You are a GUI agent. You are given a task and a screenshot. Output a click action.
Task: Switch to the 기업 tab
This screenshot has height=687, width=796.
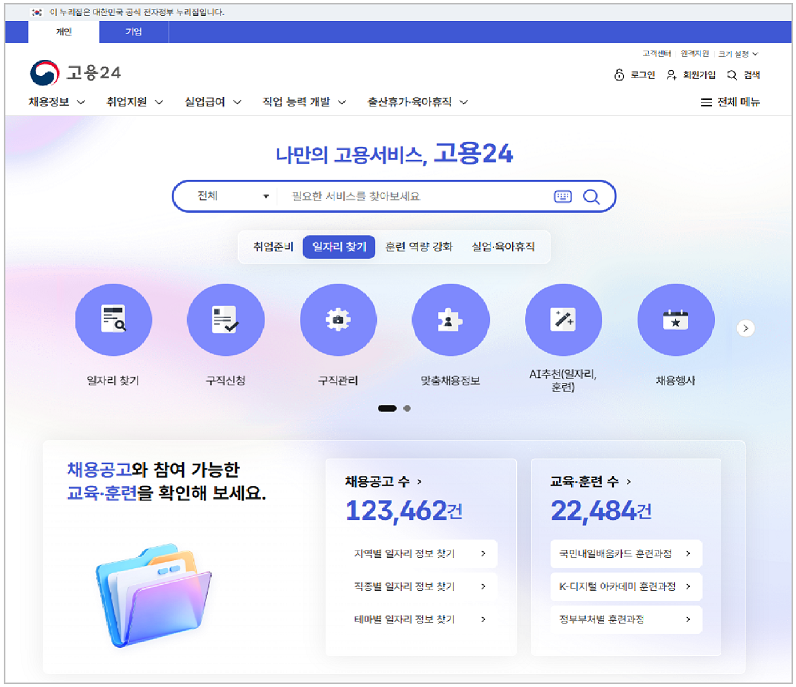(134, 32)
